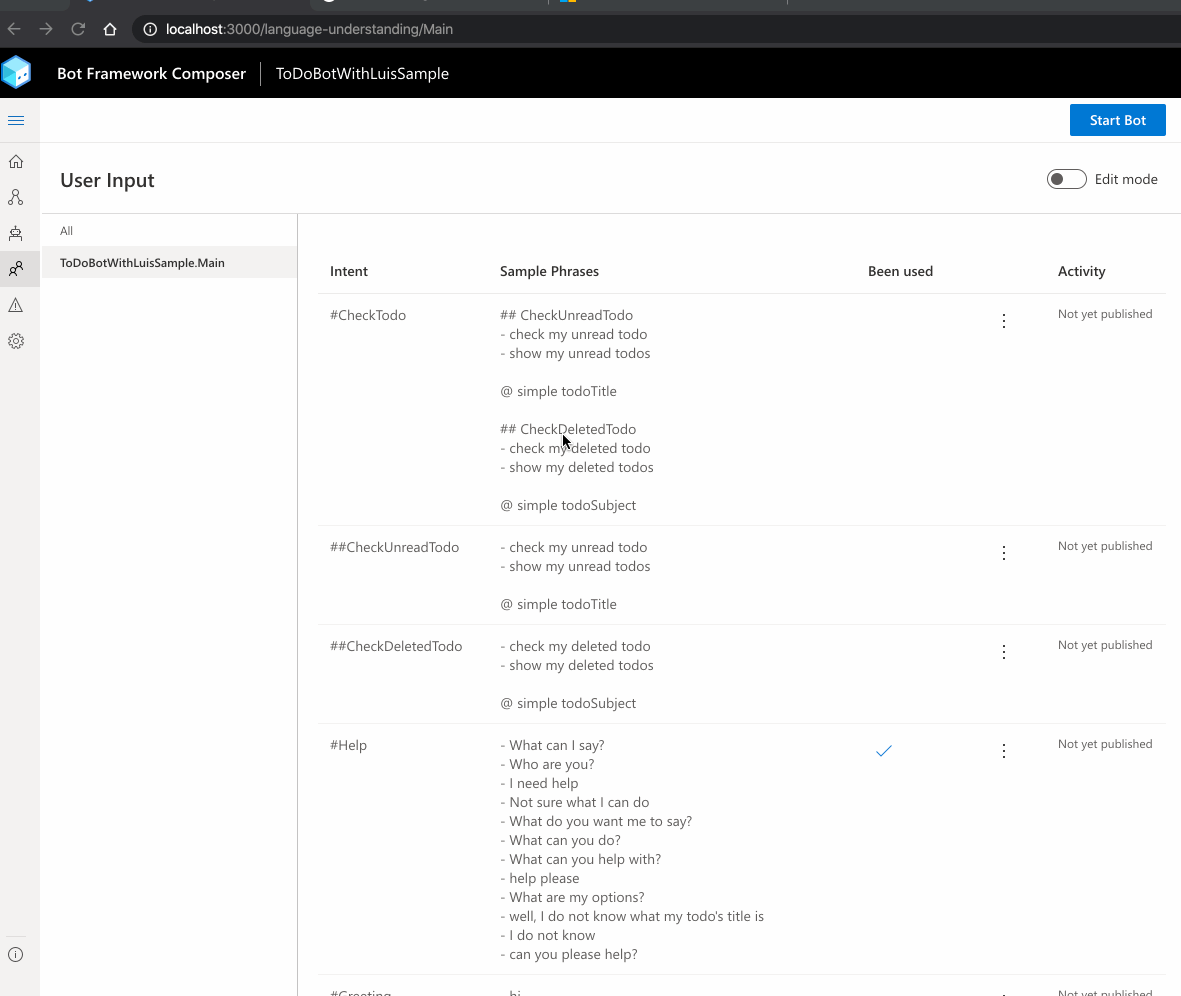Image resolution: width=1181 pixels, height=996 pixels.
Task: Click 'Not yet published' in #CheckTodo row
Action: [1105, 314]
